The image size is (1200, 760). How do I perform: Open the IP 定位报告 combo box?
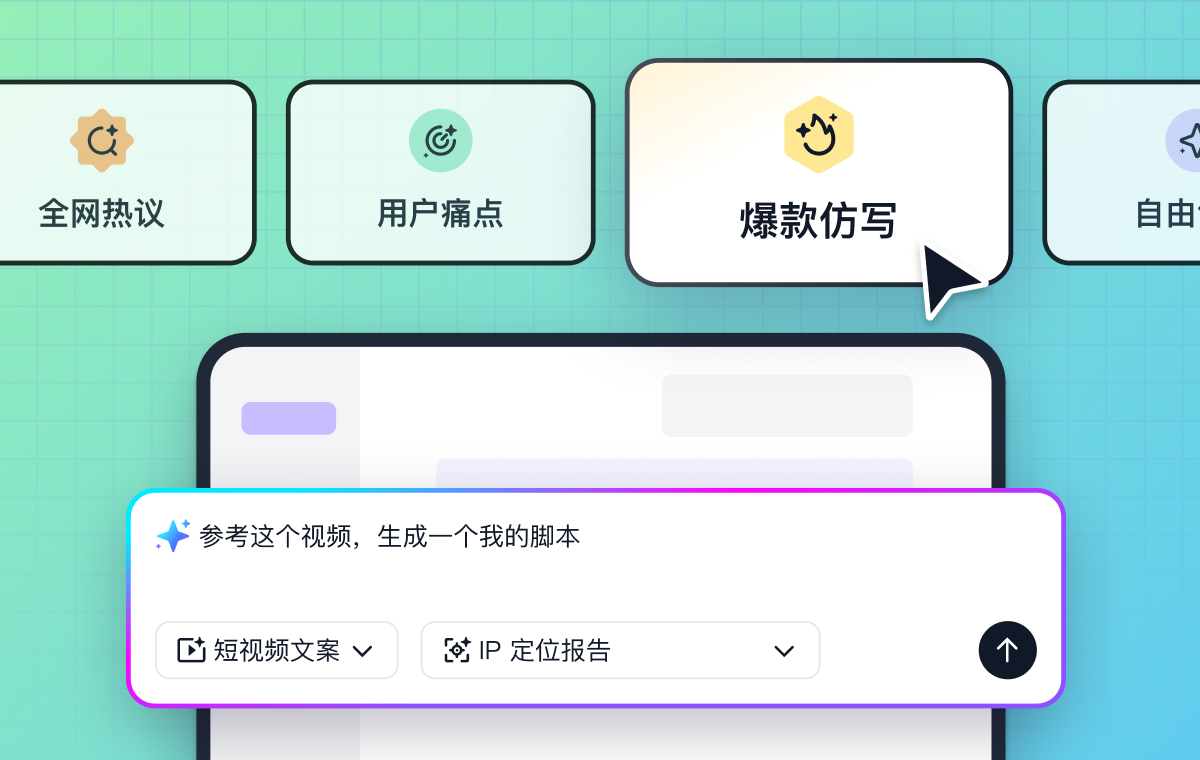pyautogui.click(x=620, y=650)
